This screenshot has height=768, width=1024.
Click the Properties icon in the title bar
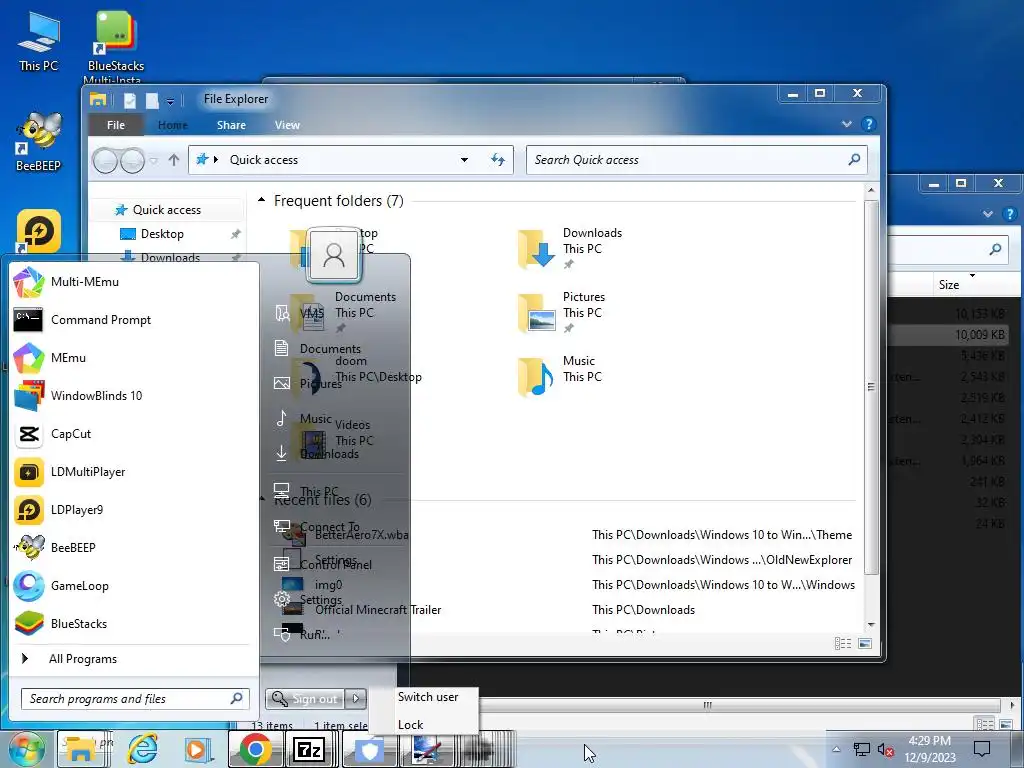(x=130, y=100)
